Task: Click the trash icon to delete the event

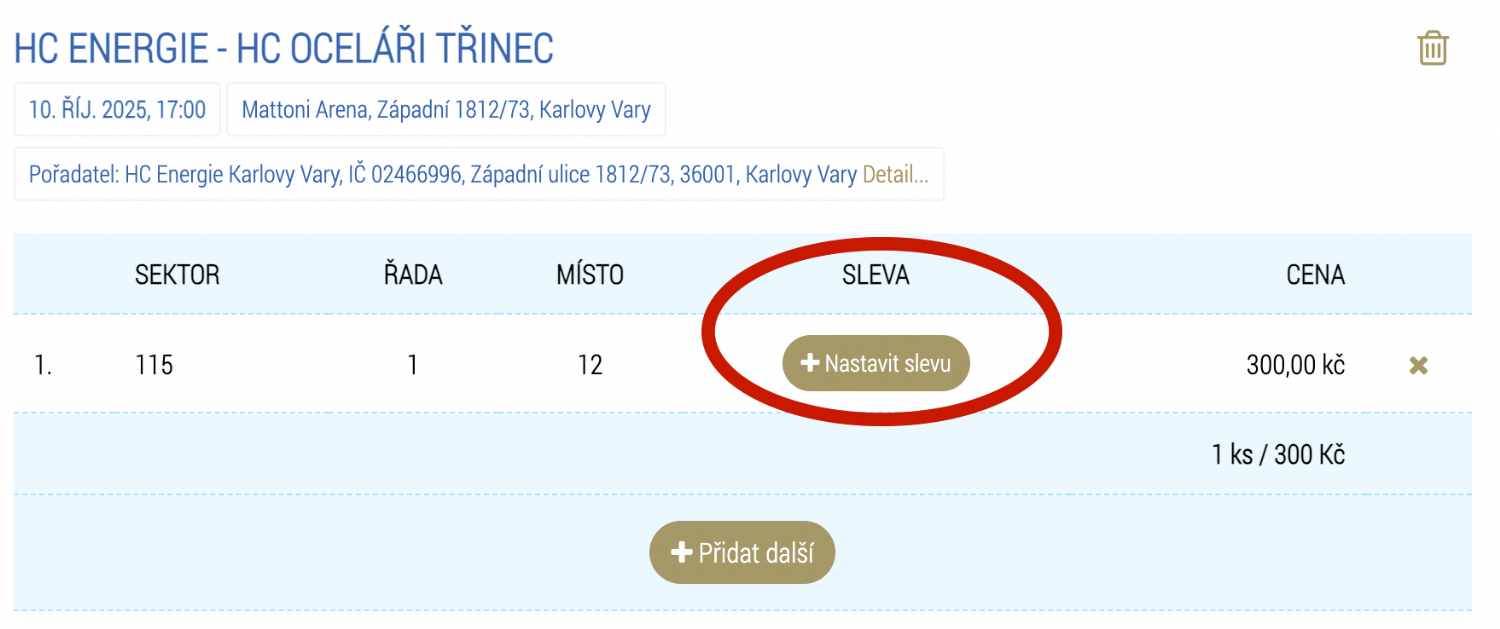Action: point(1432,49)
